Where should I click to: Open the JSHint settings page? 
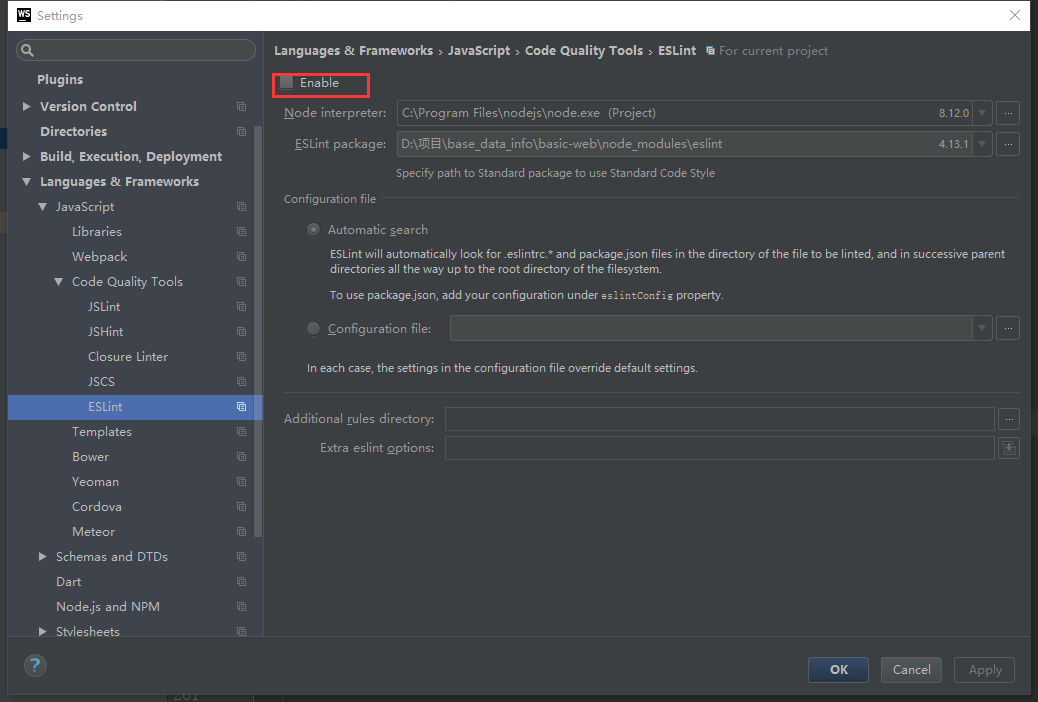pyautogui.click(x=105, y=332)
